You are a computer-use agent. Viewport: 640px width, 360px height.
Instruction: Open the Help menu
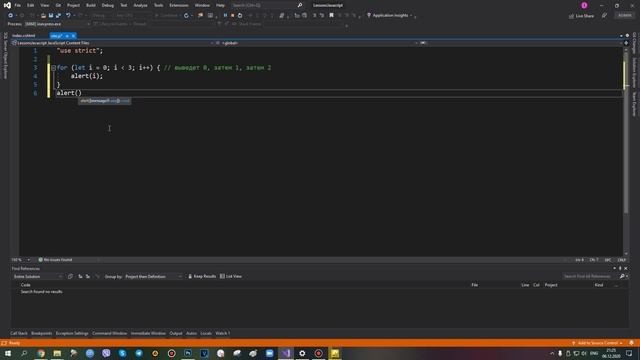coord(220,5)
